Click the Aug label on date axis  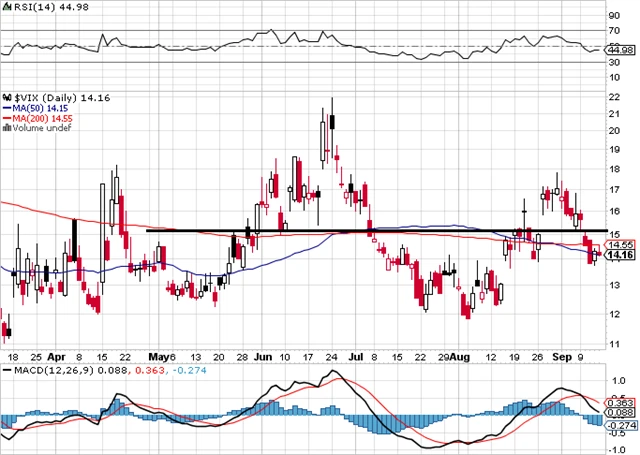click(458, 354)
